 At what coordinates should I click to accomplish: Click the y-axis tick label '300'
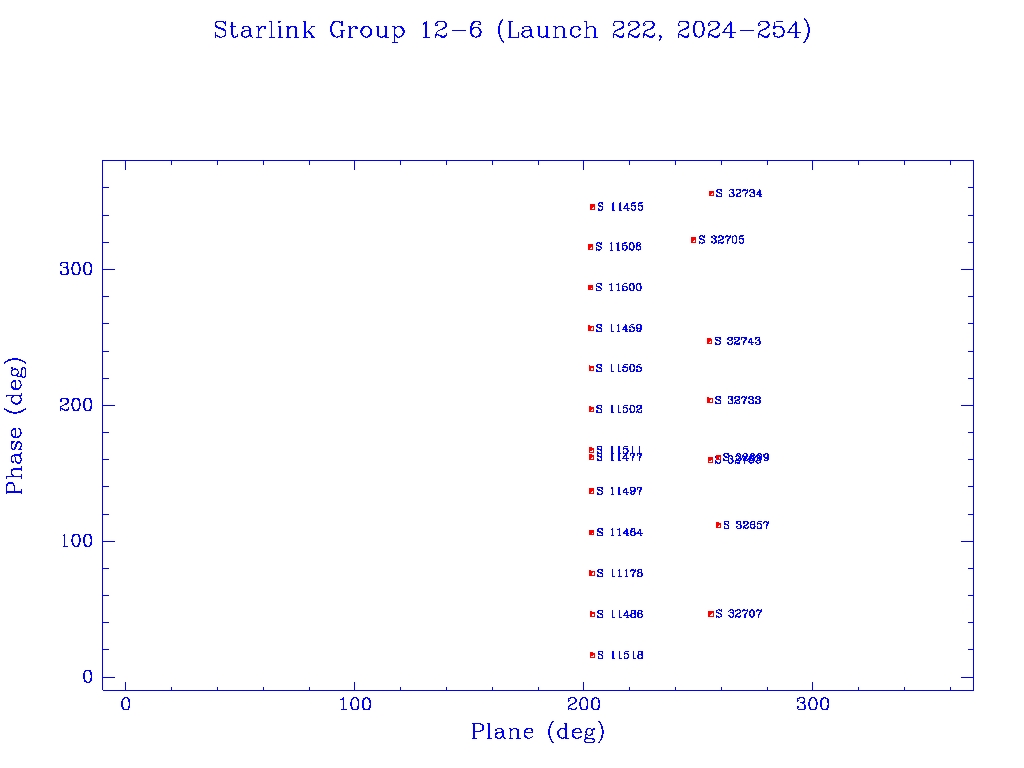click(76, 269)
